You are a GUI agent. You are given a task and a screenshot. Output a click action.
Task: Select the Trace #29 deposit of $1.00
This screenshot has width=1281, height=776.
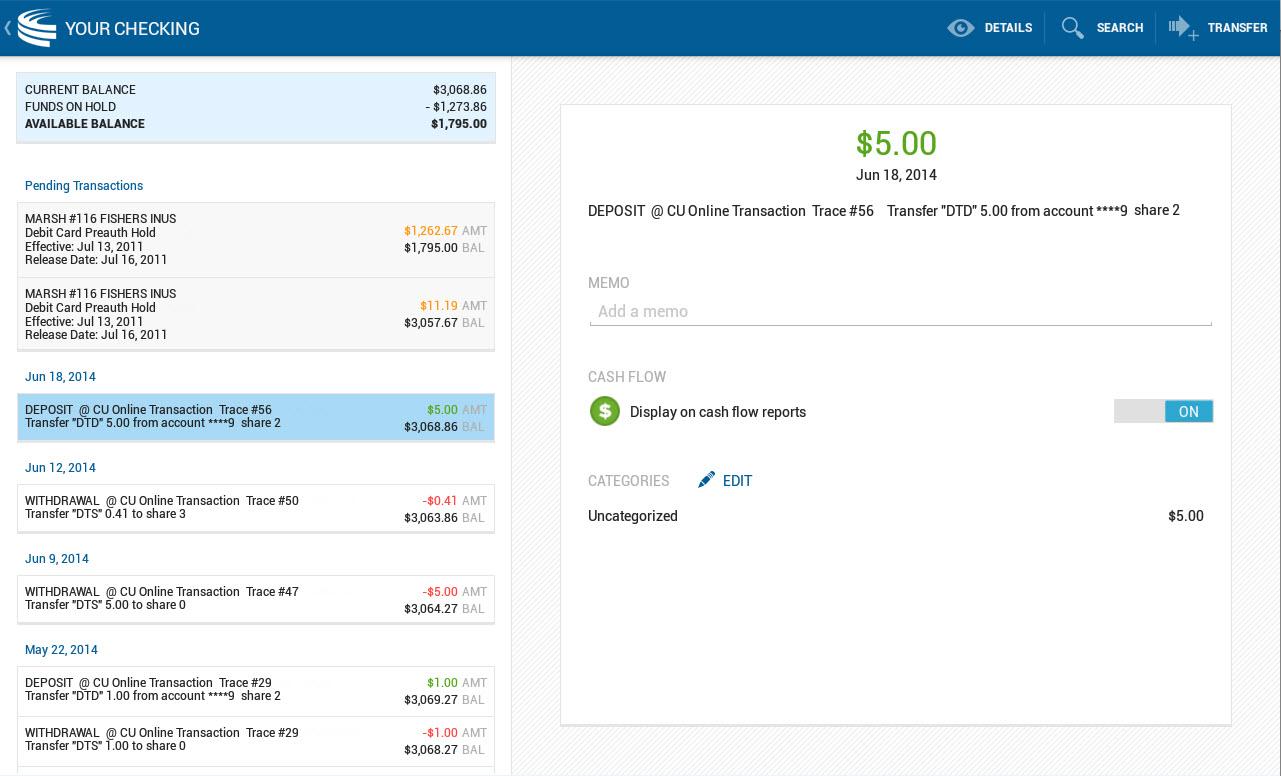point(256,690)
